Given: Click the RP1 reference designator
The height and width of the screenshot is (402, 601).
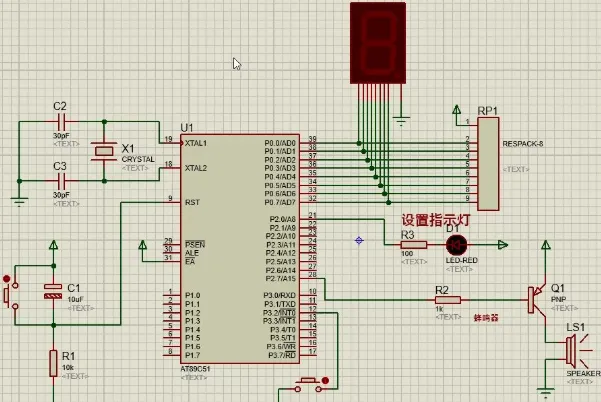Looking at the screenshot, I should click(488, 111).
